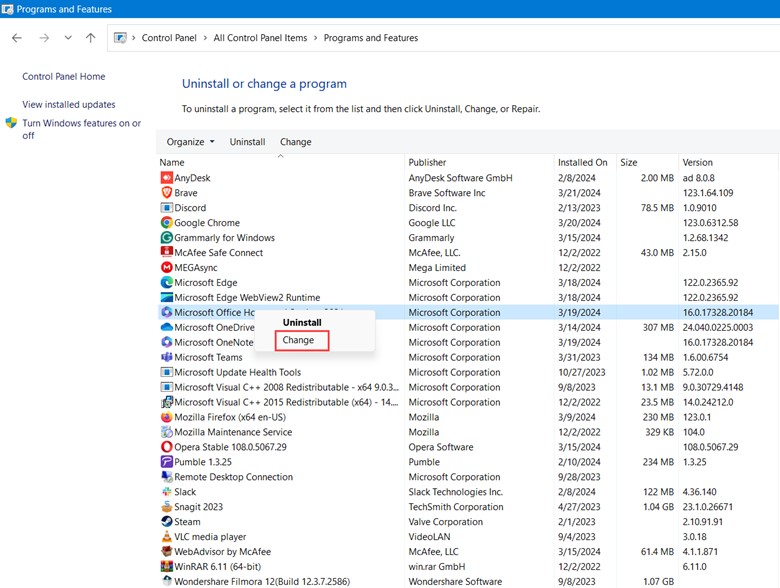Click the MEGAsync icon
The height and width of the screenshot is (588, 780).
167,267
